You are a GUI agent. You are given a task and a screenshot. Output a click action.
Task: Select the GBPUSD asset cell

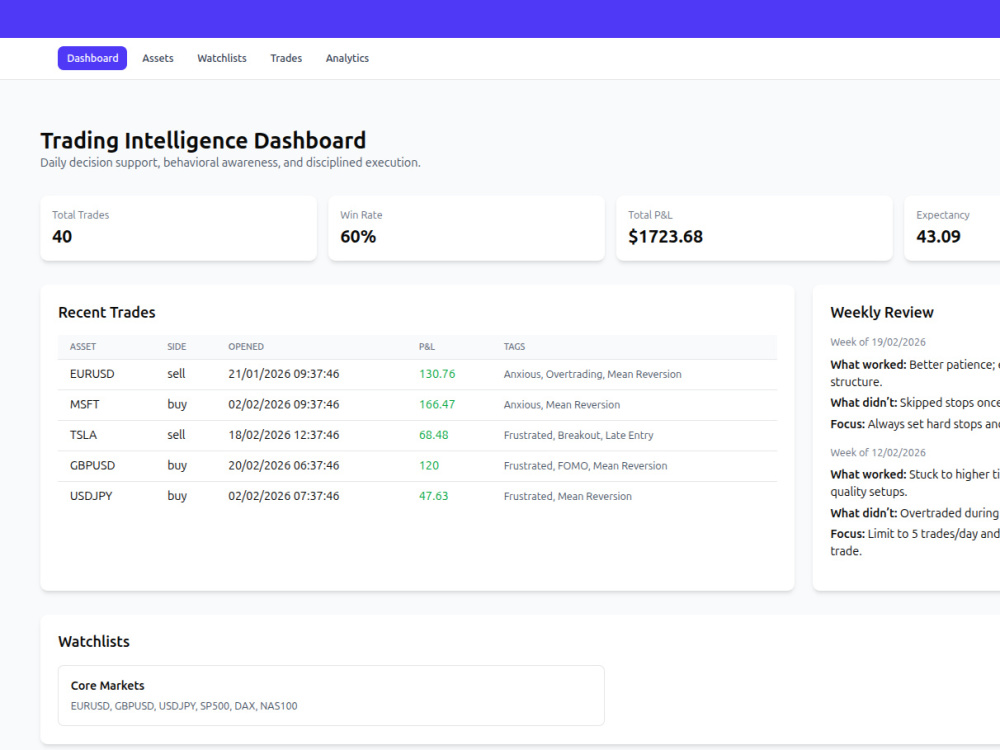click(x=92, y=466)
